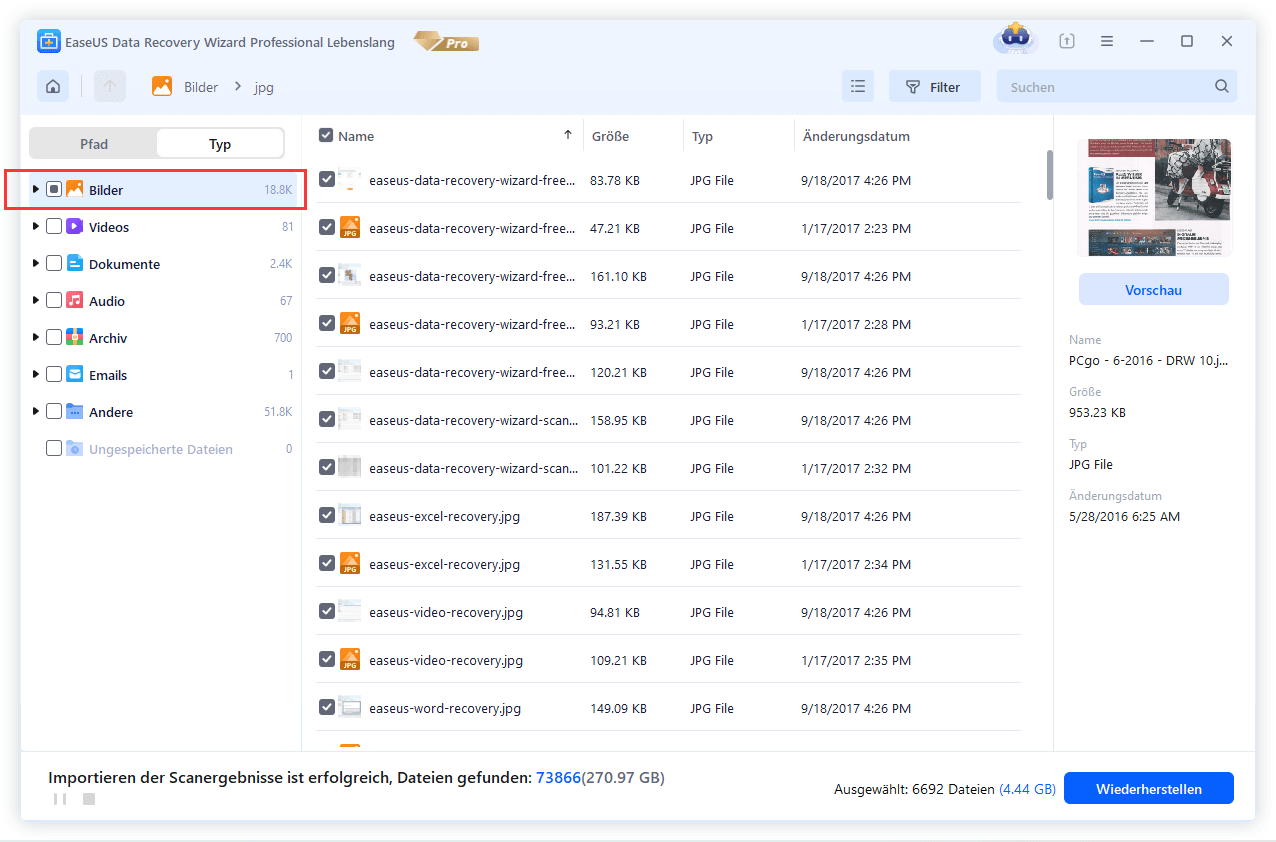Click the jpg breadcrumb segment
Viewport: 1276px width, 842px height.
(x=264, y=87)
